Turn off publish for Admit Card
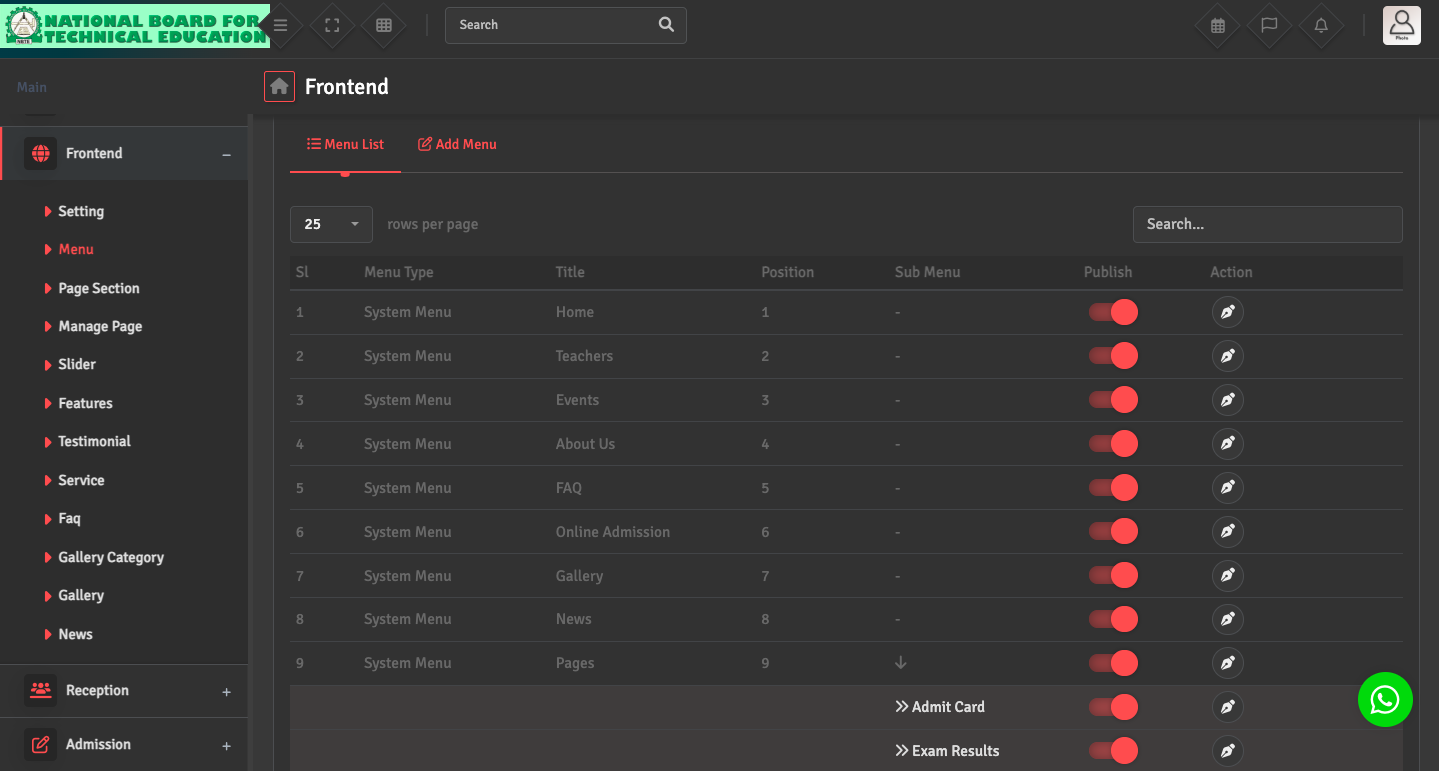The image size is (1439, 771). click(1114, 707)
